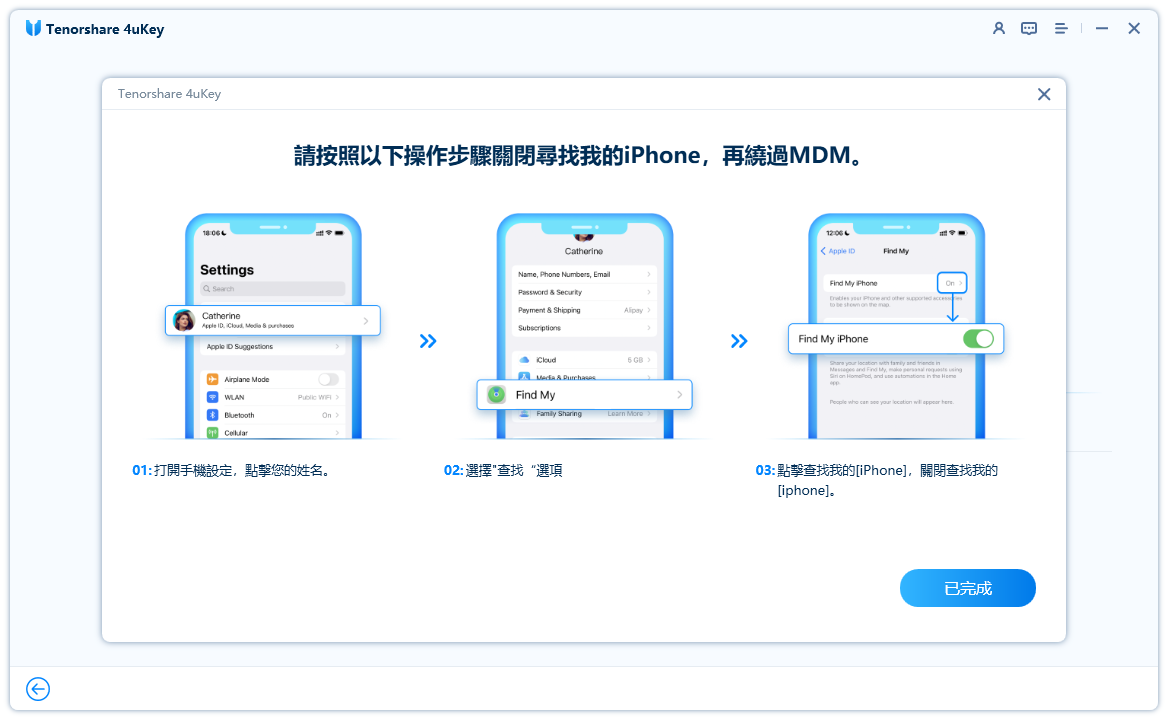
Task: Click the step 03 Find My iPhone illustration
Action: click(896, 326)
